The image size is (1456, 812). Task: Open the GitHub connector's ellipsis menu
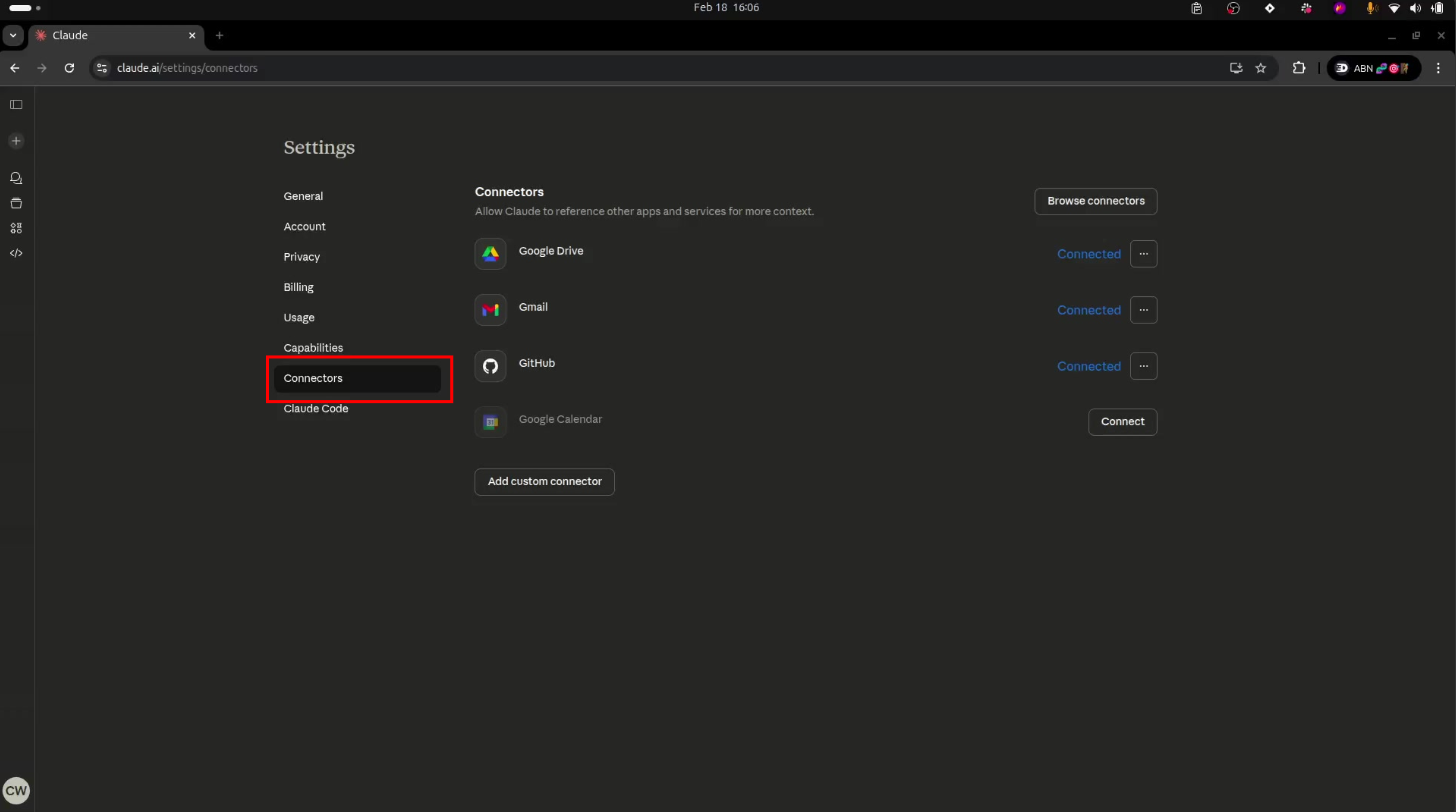click(1143, 366)
